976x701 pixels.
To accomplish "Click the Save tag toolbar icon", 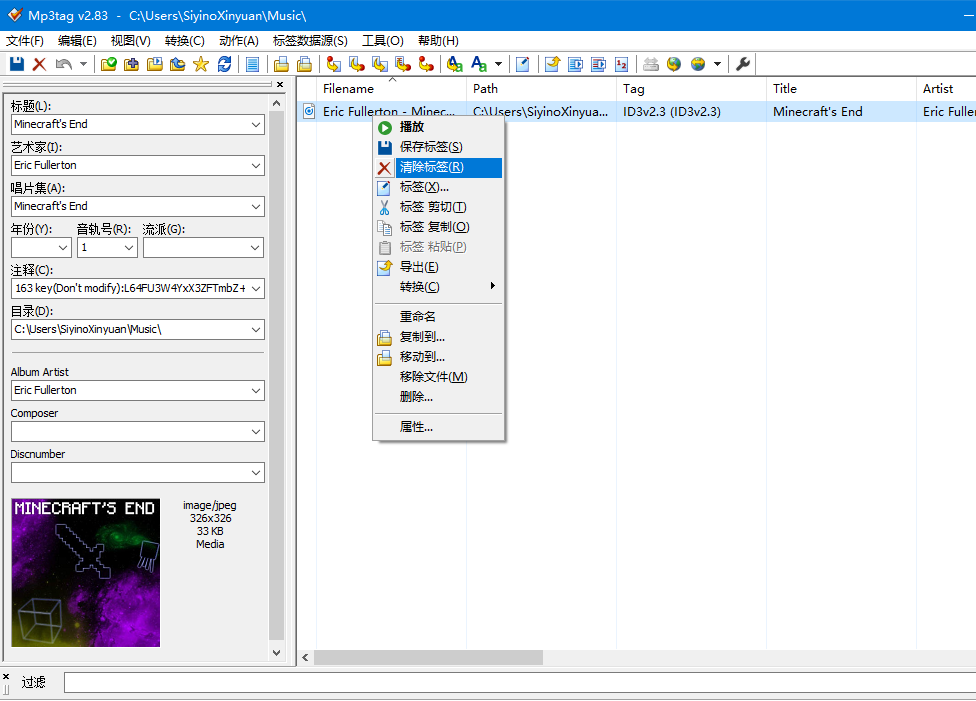I will click(17, 64).
